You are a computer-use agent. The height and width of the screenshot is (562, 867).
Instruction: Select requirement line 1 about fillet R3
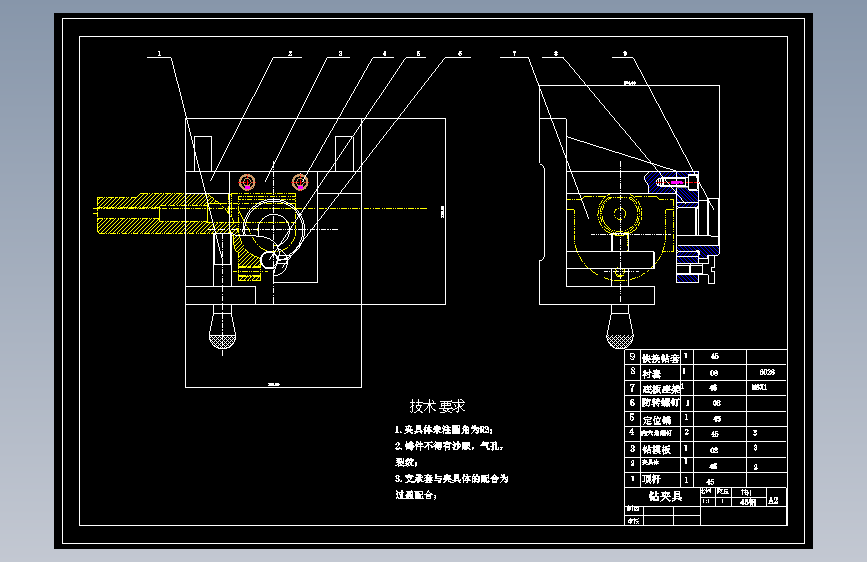[444, 430]
